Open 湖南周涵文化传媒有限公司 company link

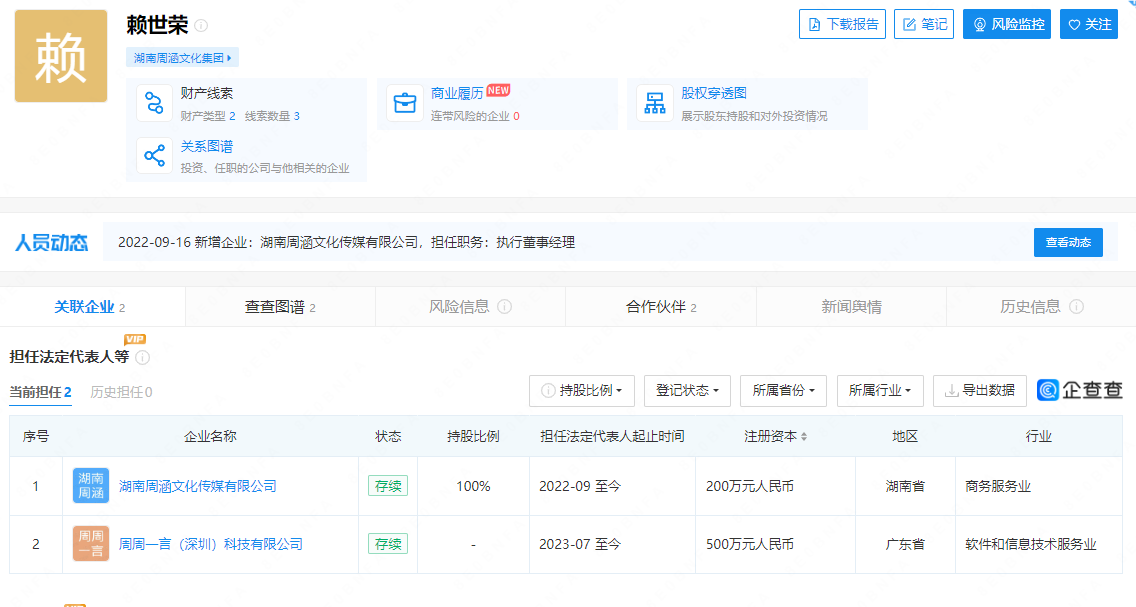coord(198,486)
